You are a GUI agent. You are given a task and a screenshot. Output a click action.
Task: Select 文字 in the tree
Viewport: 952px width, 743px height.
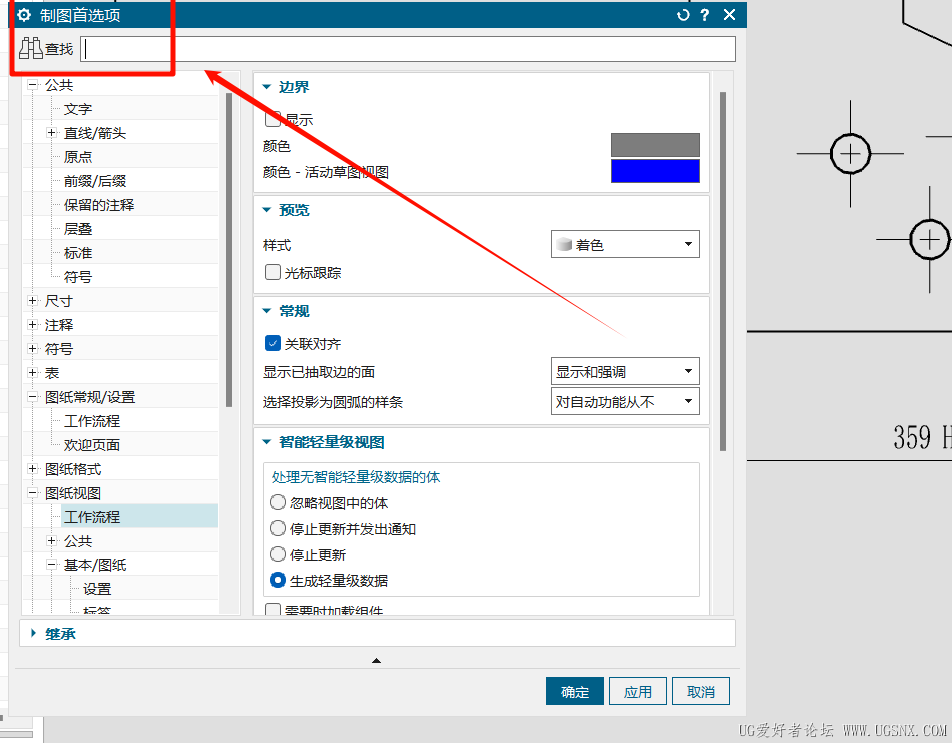pyautogui.click(x=78, y=109)
